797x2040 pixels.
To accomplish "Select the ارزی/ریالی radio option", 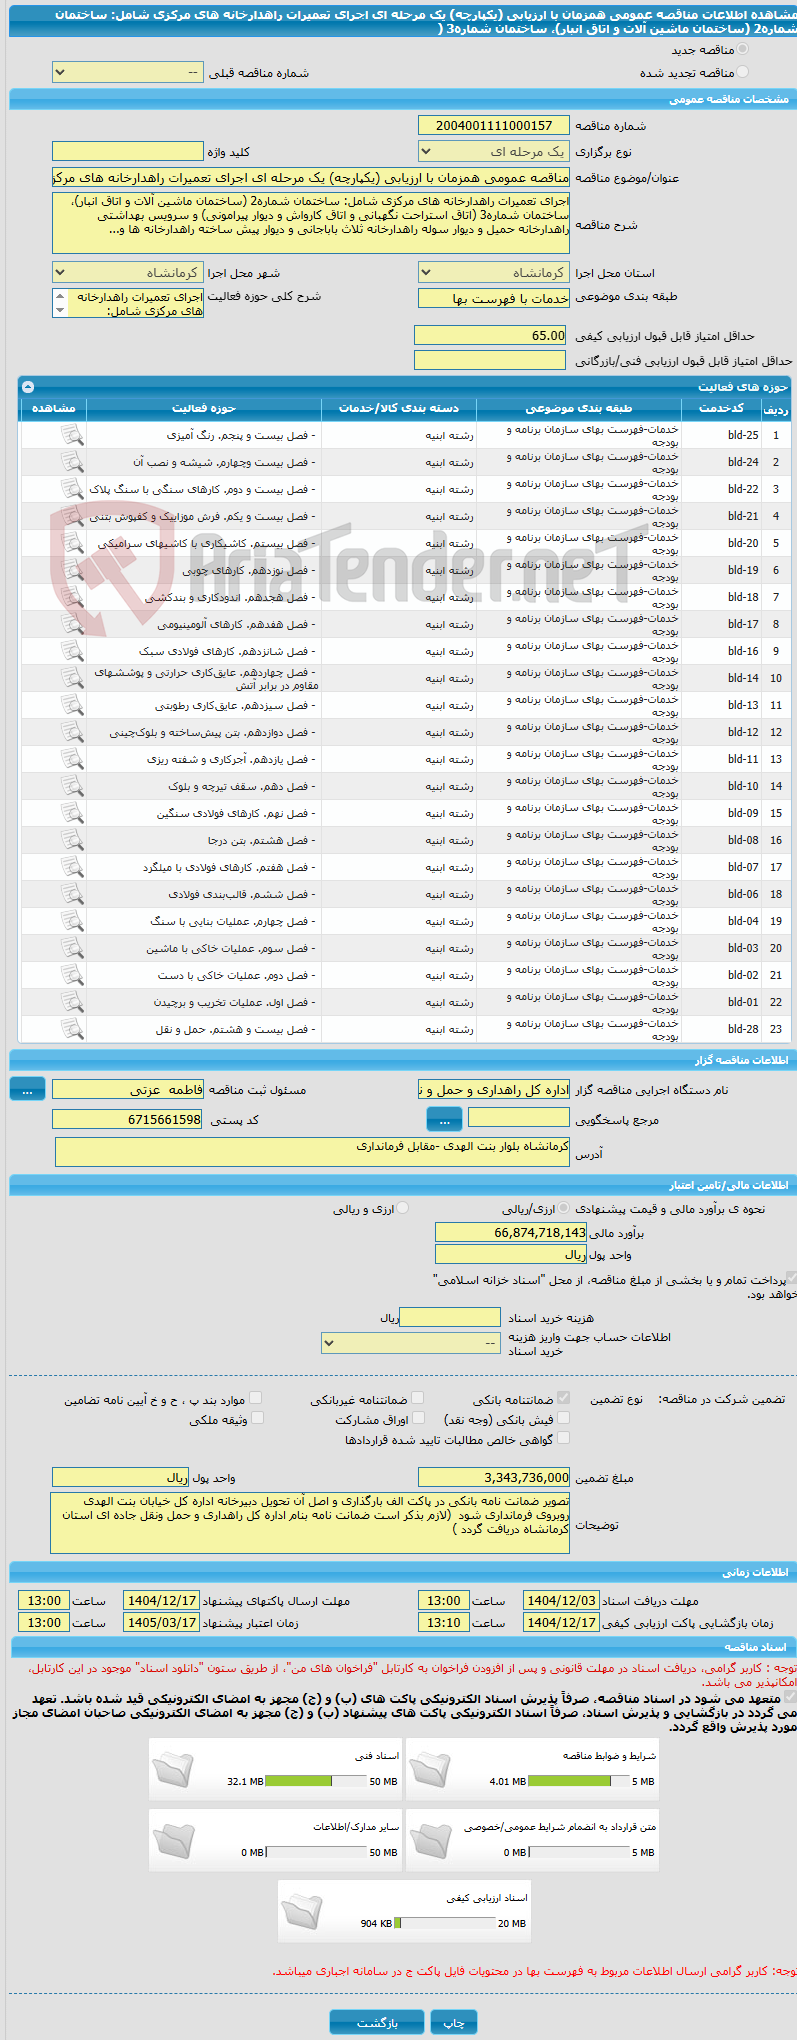I will pyautogui.click(x=564, y=1208).
